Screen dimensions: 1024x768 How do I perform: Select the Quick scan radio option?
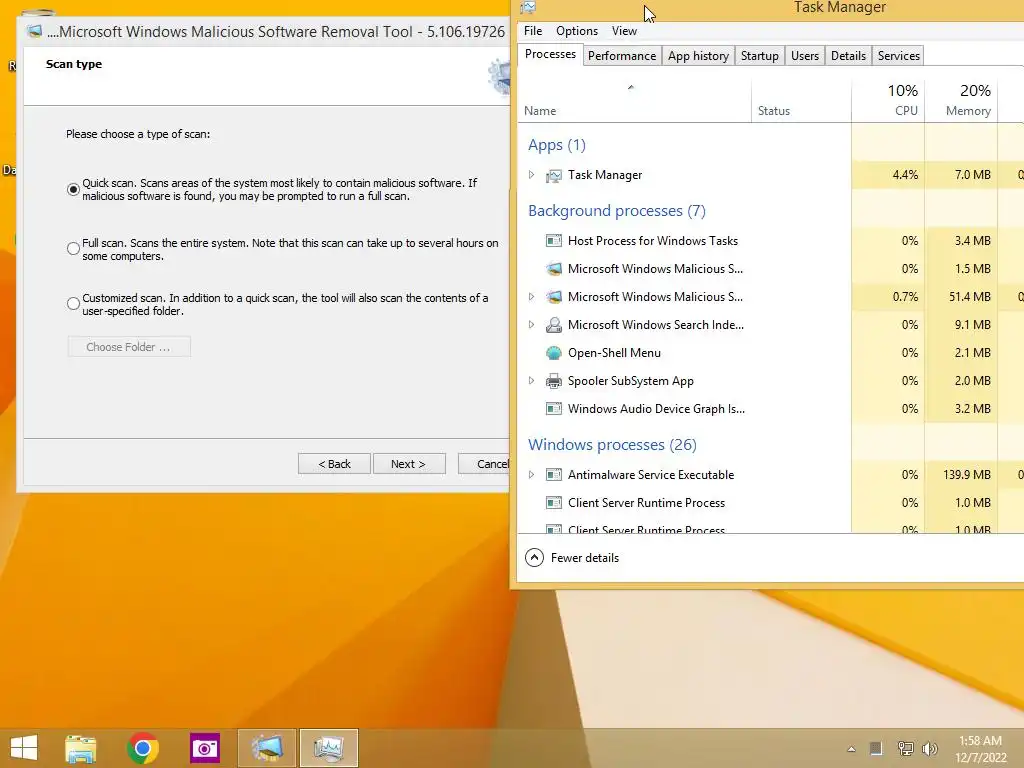[73, 189]
